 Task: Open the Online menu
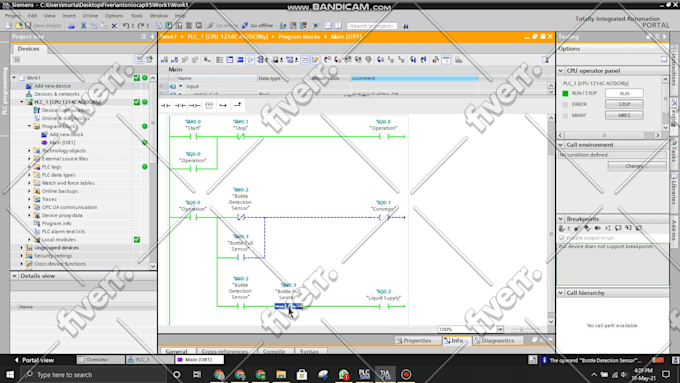(x=90, y=16)
